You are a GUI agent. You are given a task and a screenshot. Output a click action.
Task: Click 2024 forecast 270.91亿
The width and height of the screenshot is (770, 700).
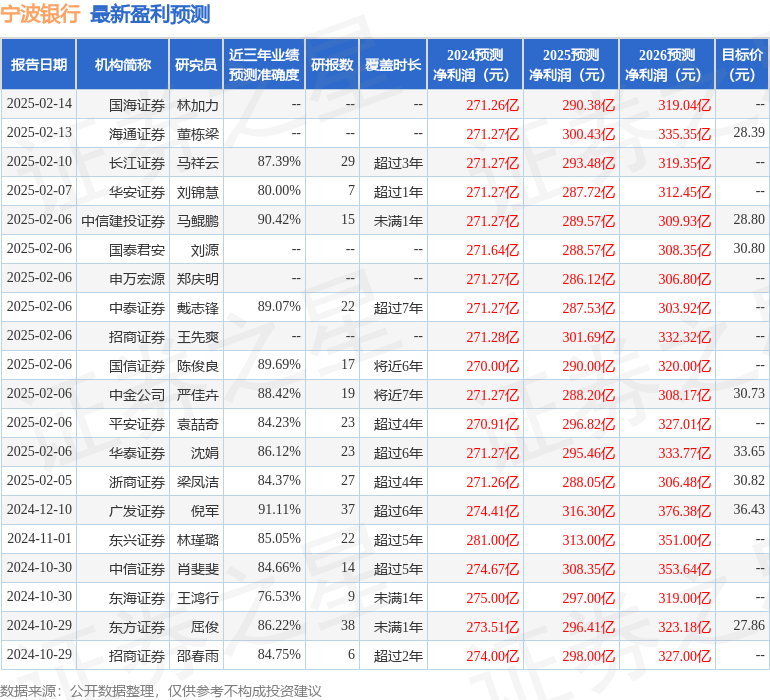[x=493, y=424]
